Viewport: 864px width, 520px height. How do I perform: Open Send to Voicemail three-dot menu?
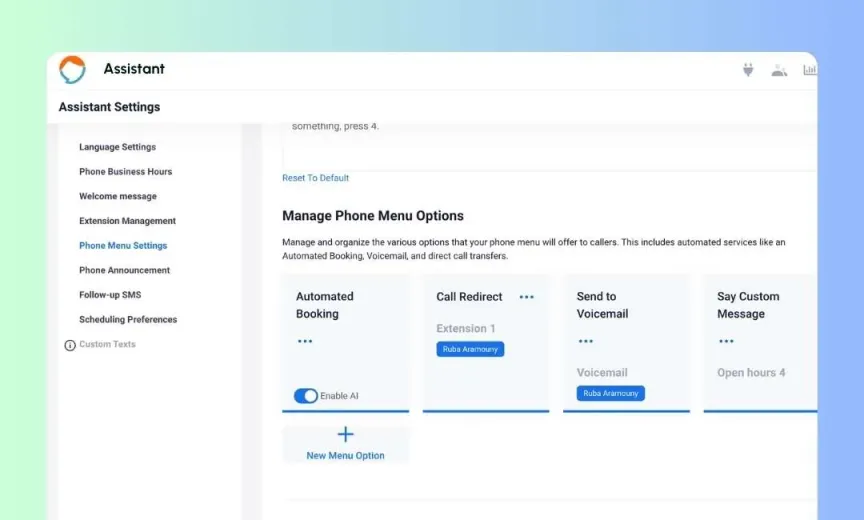tap(586, 341)
